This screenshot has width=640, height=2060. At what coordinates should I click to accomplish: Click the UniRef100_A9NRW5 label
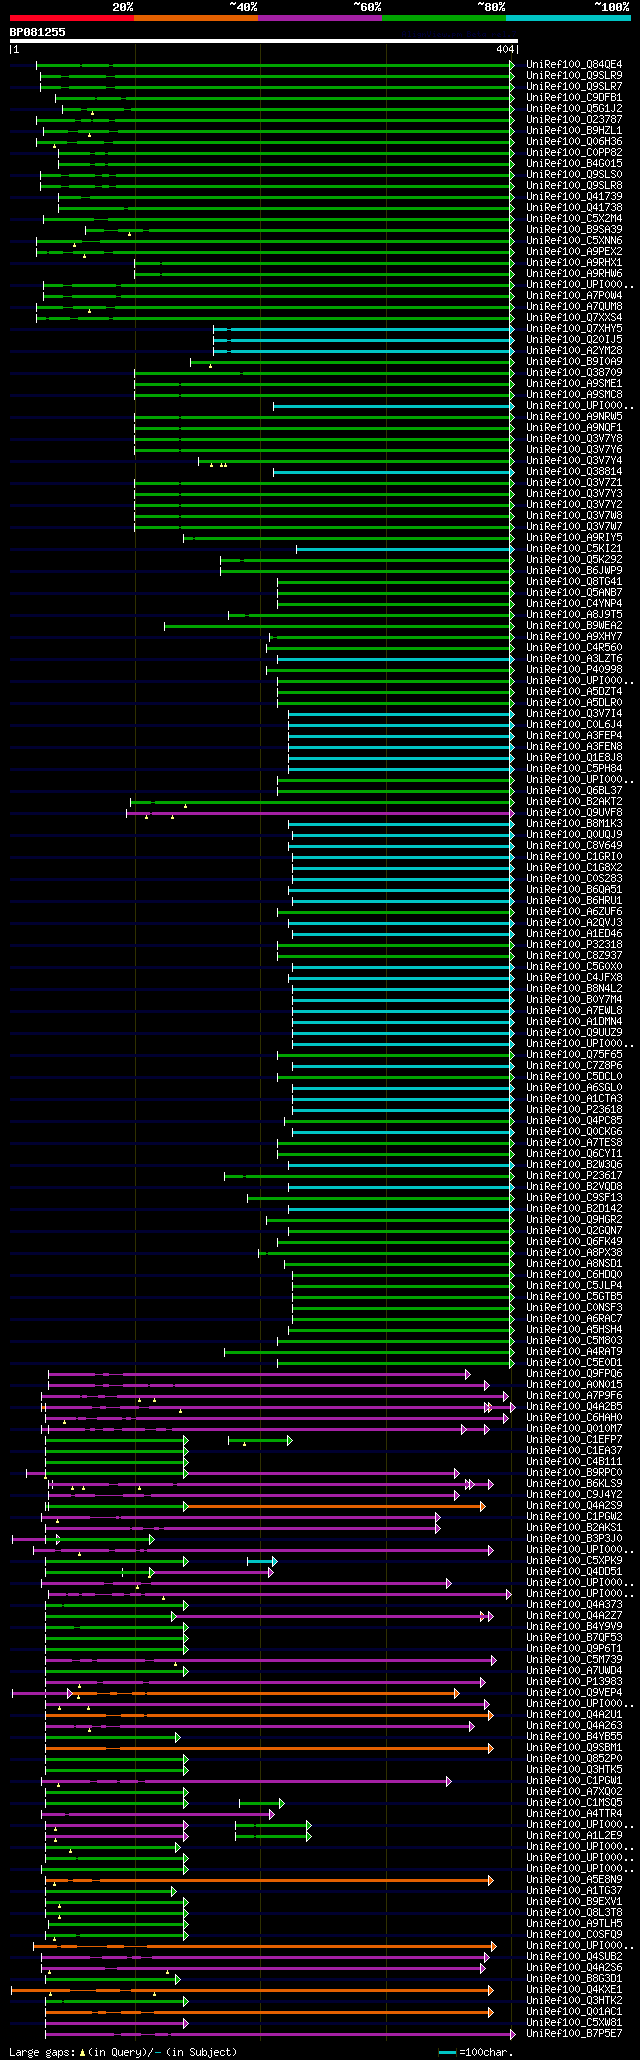(574, 417)
